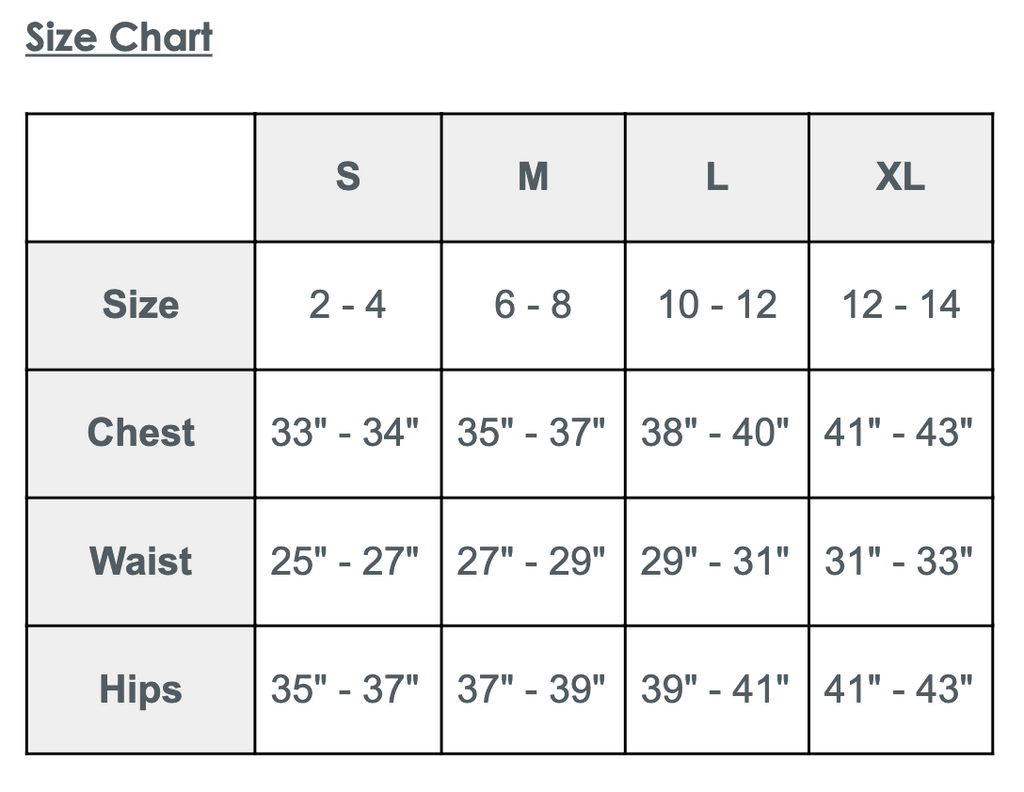Click the L column header
The width and height of the screenshot is (1024, 792).
717,177
